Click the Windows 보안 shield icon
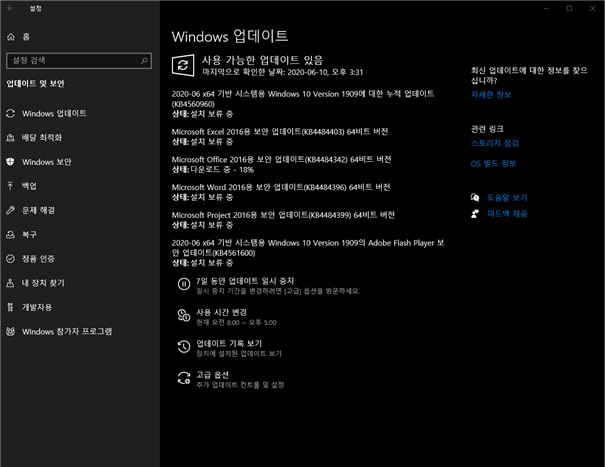The width and height of the screenshot is (605, 467). [10, 162]
